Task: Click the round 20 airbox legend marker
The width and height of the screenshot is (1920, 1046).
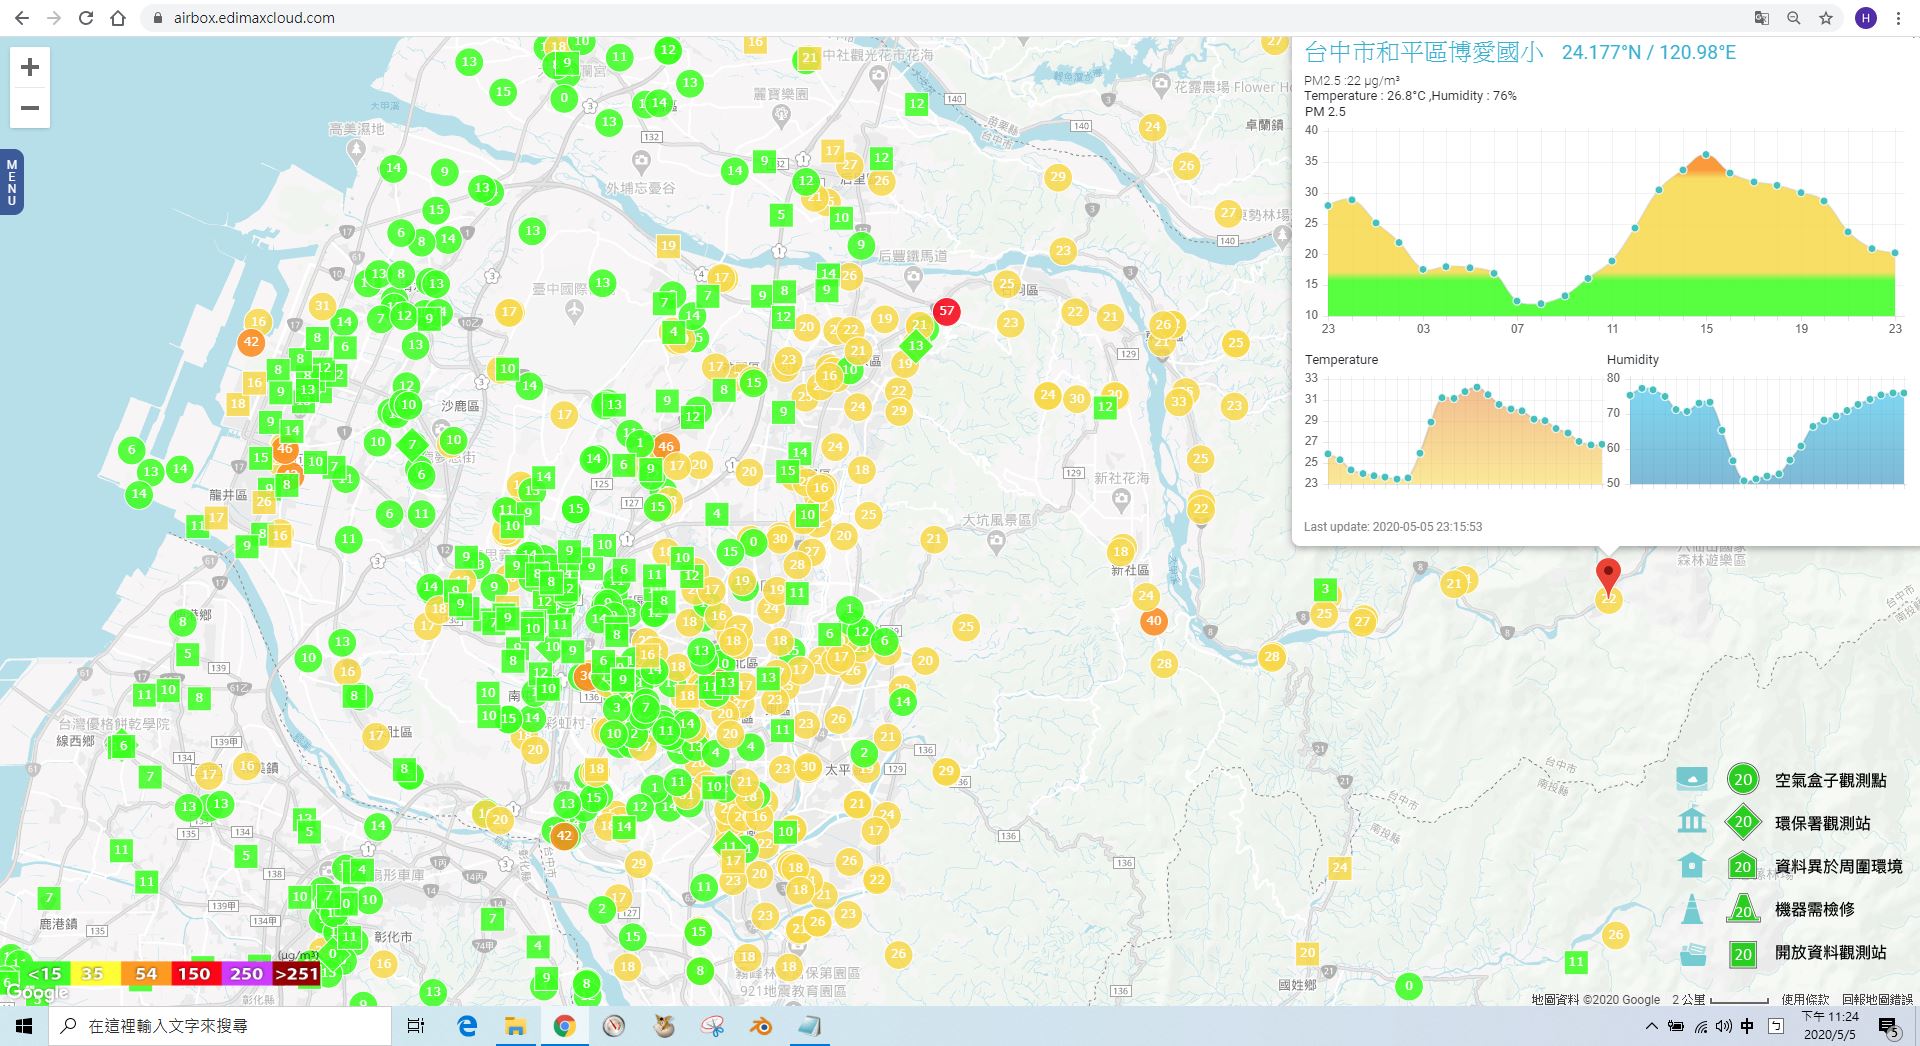Action: [1743, 779]
